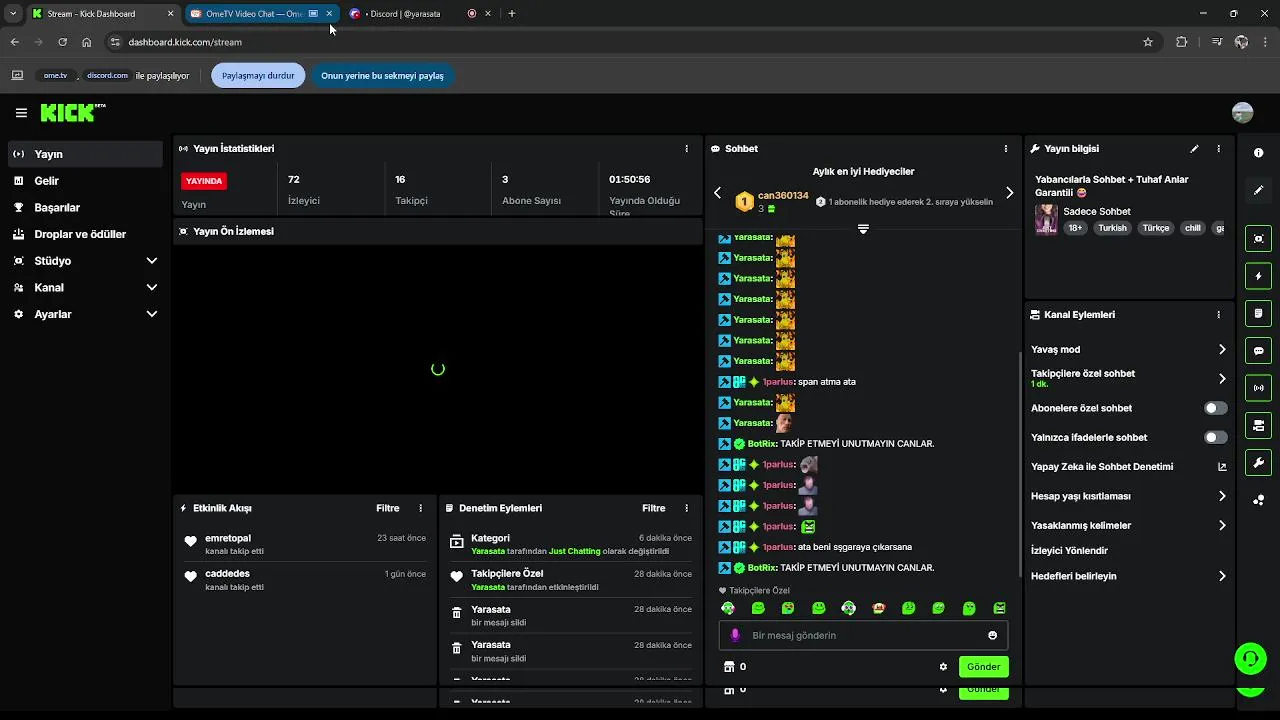Click the Paylaşmayı durdur button
This screenshot has width=1280, height=720.
tap(258, 75)
